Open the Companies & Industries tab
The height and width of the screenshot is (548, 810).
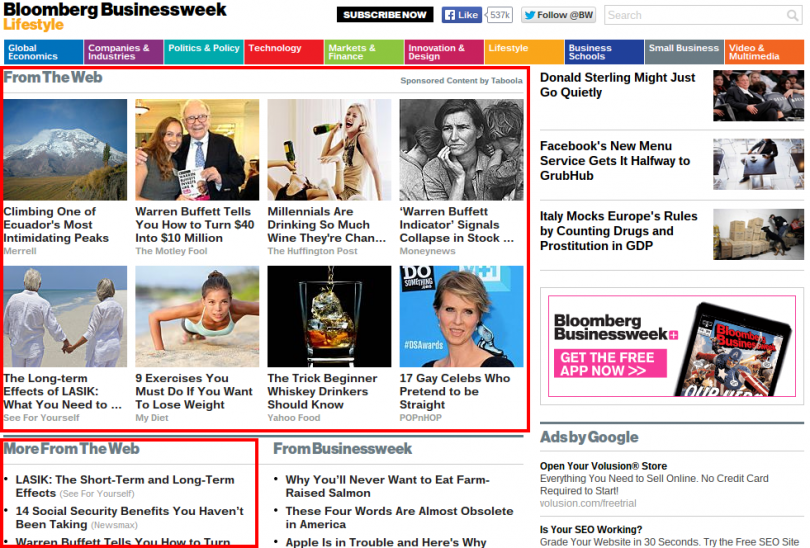click(123, 52)
